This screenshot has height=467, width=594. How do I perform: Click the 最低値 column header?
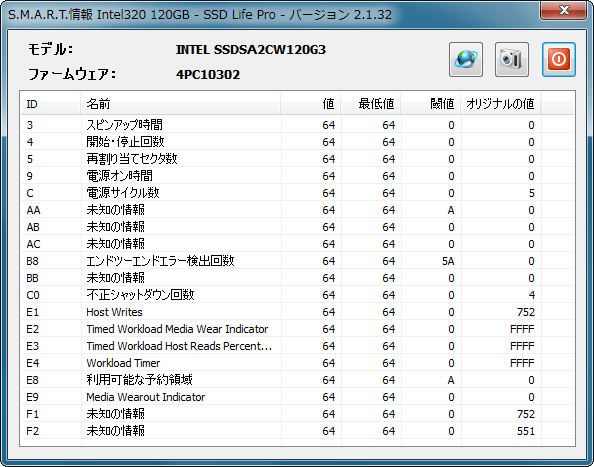pos(371,103)
